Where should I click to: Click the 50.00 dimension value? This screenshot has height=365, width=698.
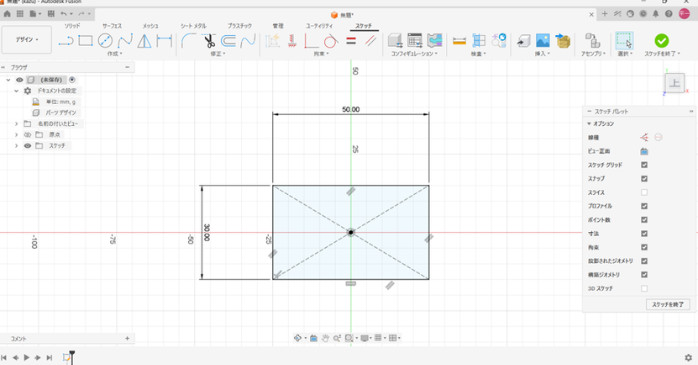click(x=351, y=110)
